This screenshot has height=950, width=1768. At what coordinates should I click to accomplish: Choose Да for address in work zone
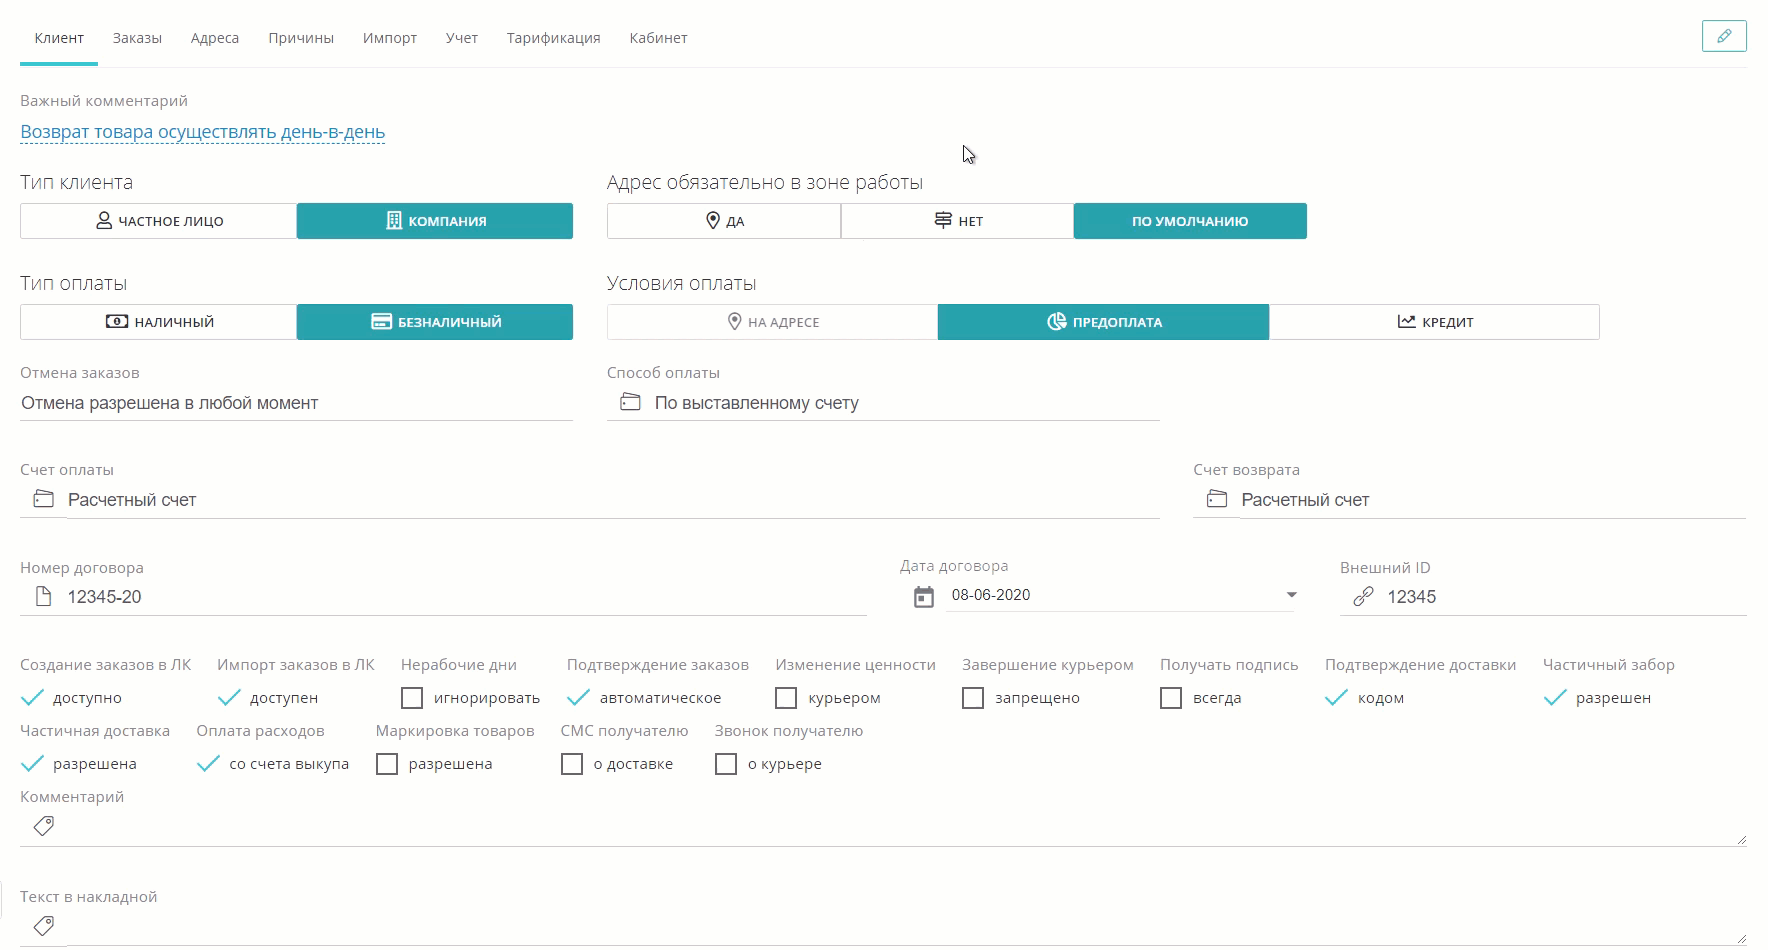pyautogui.click(x=724, y=221)
